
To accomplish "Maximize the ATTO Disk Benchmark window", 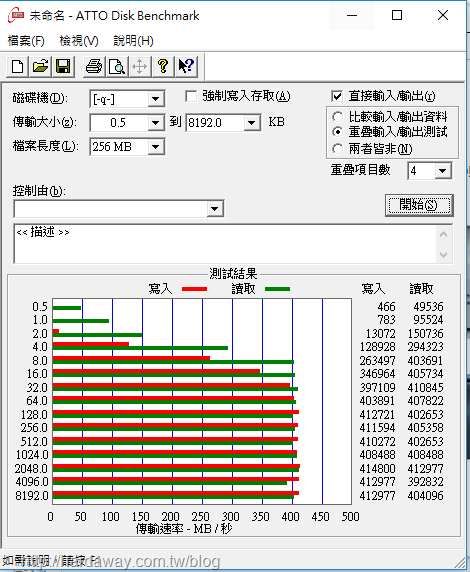I will click(397, 15).
